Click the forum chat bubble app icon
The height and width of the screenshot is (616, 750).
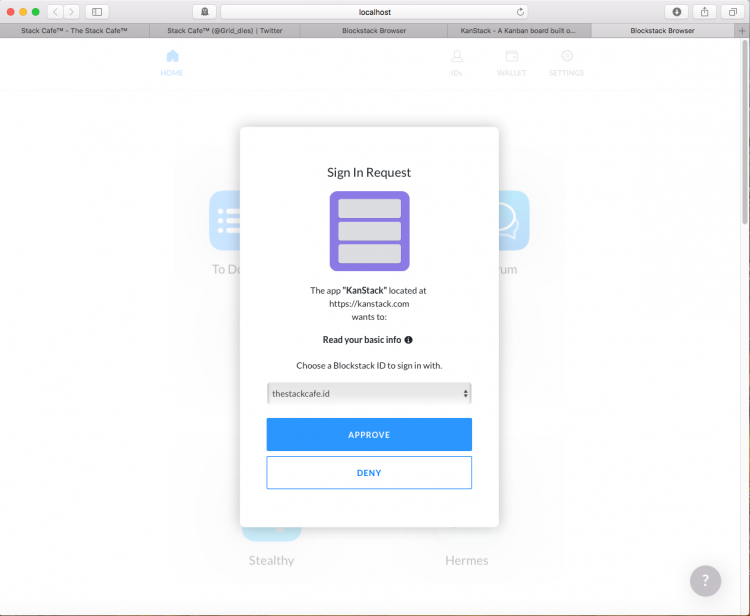coord(514,220)
